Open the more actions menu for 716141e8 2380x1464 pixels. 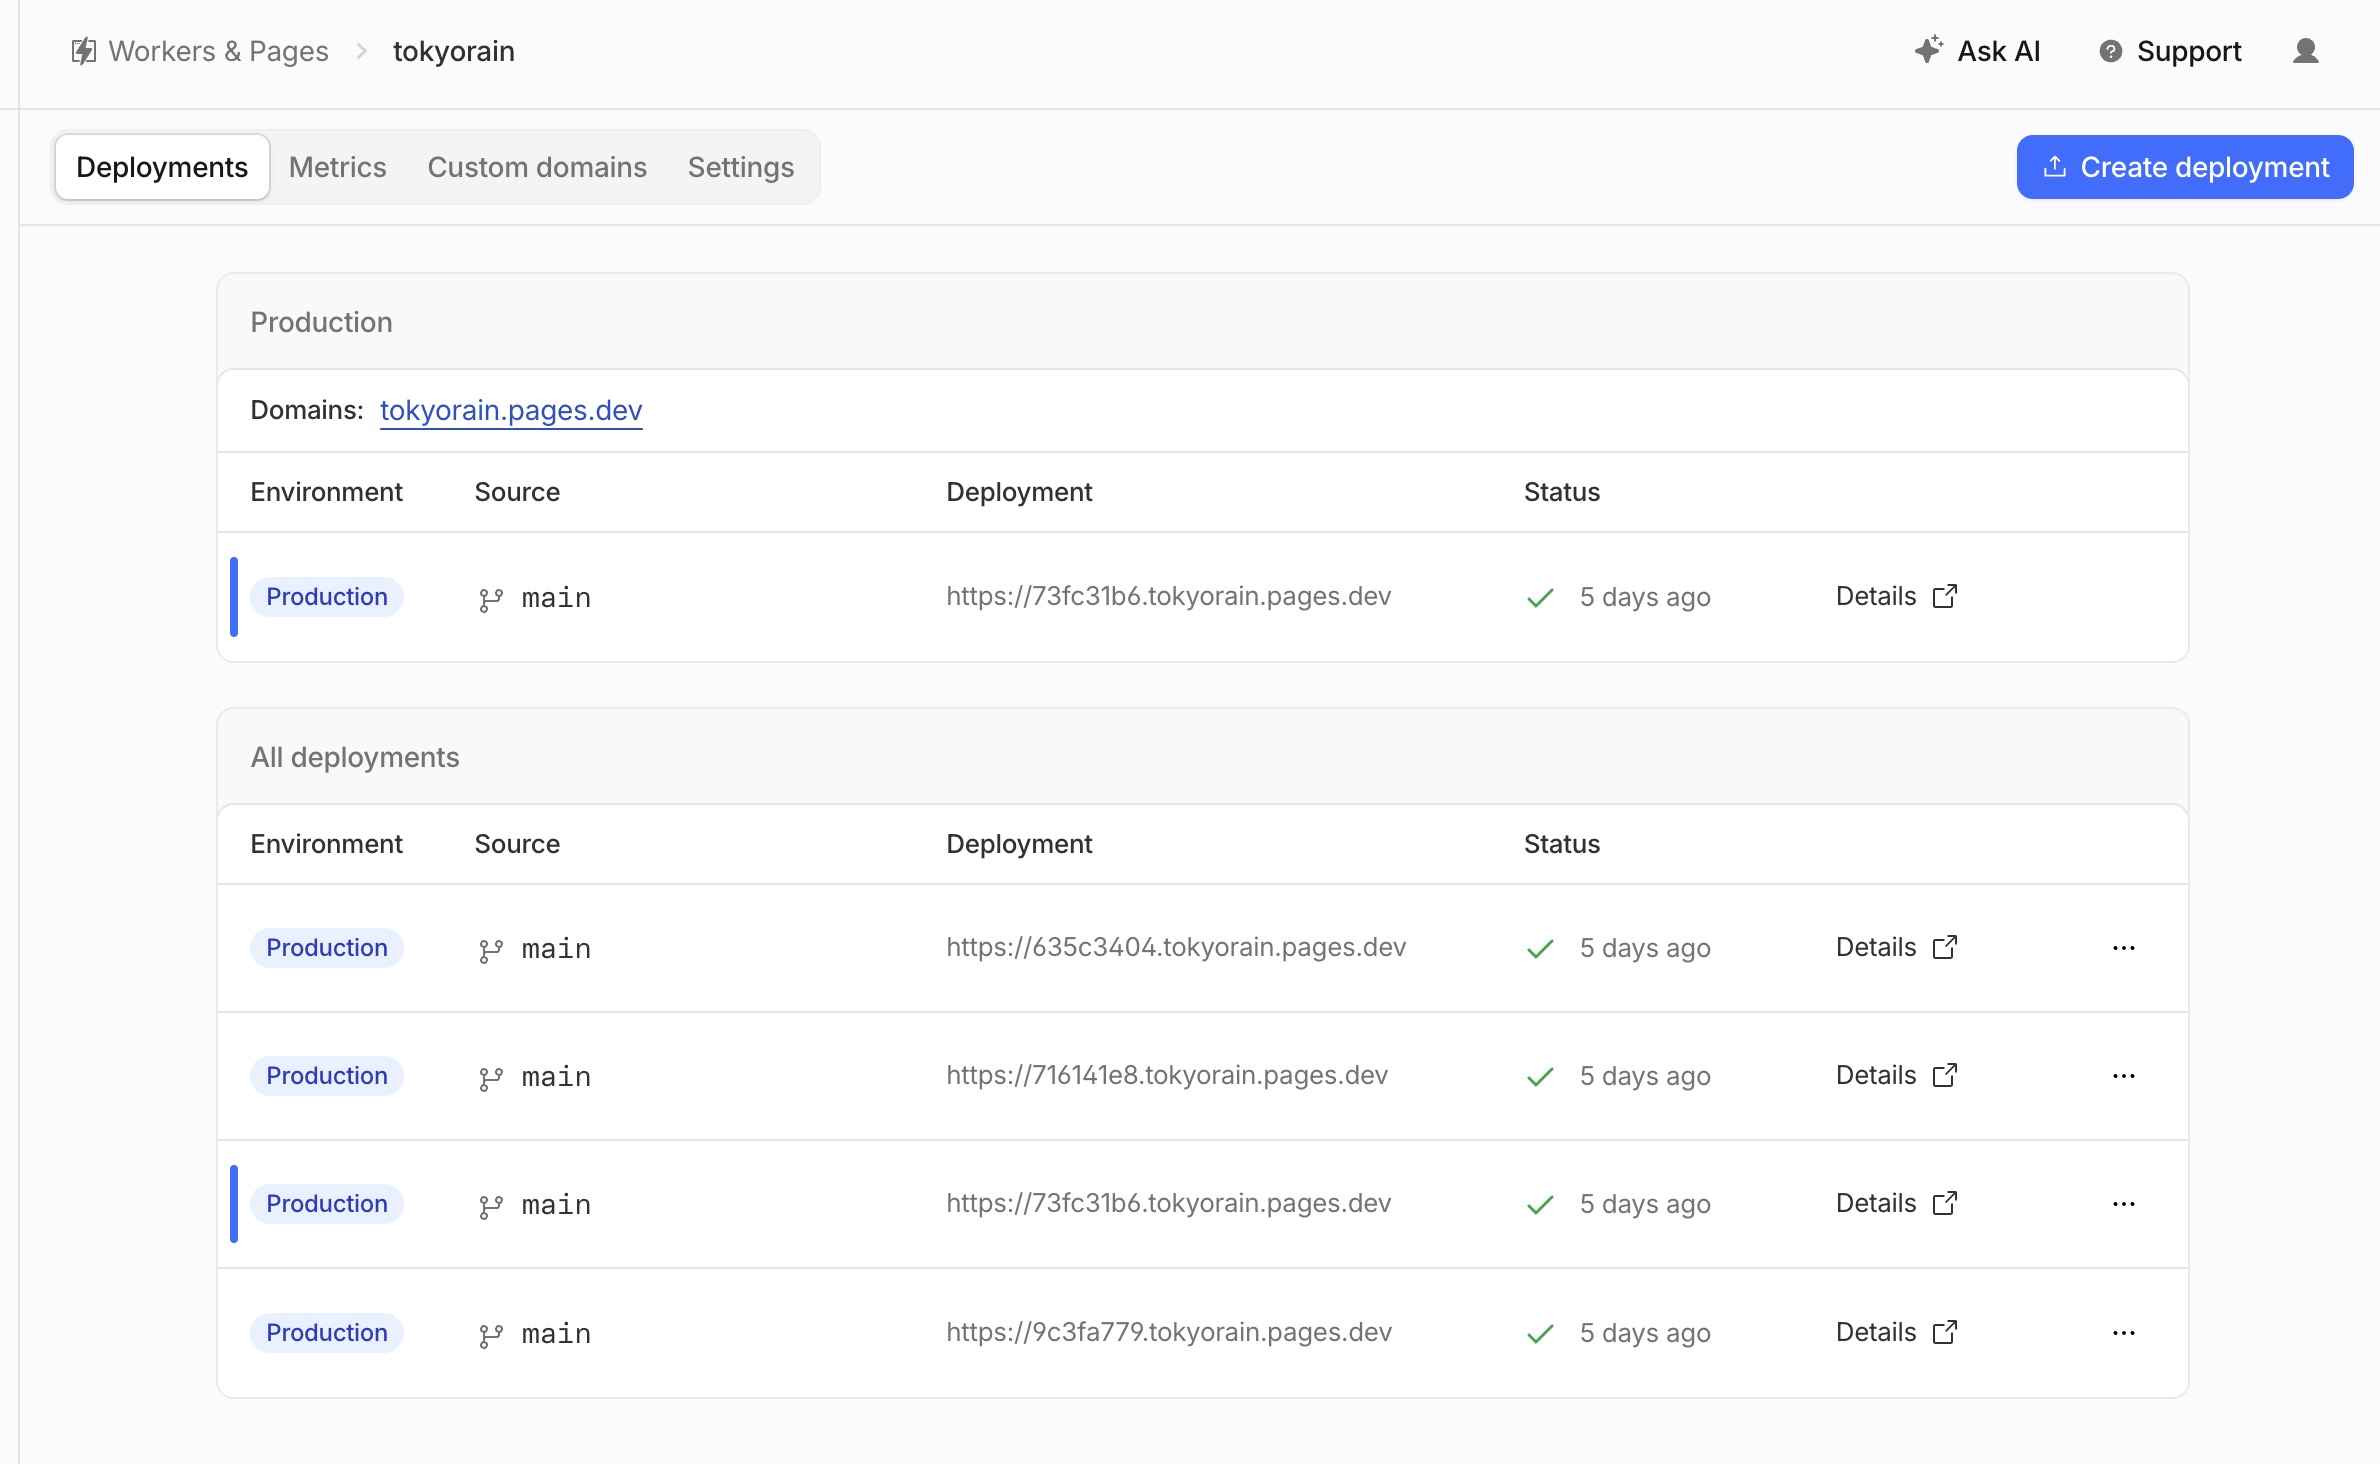(2124, 1076)
